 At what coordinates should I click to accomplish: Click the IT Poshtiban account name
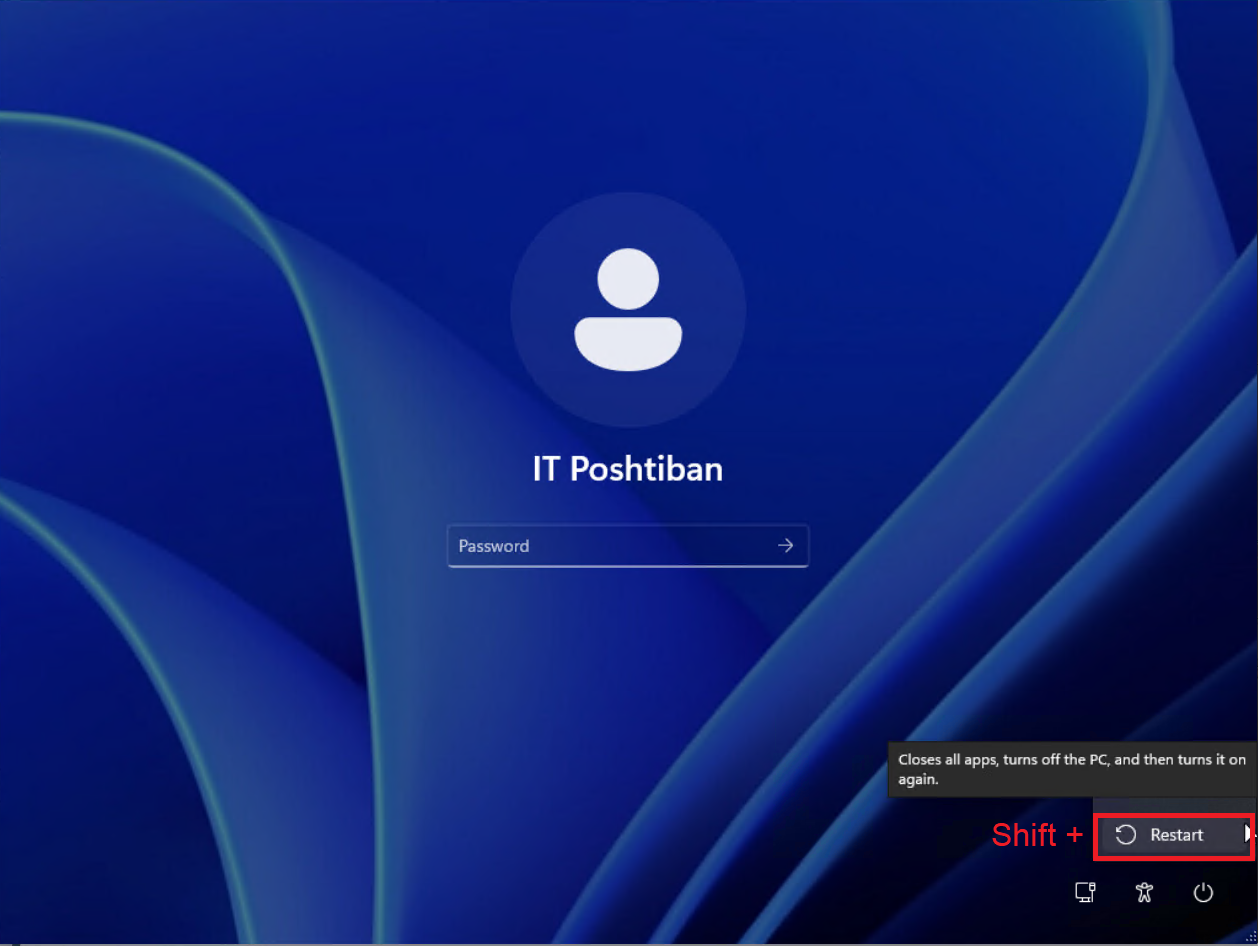coord(628,469)
